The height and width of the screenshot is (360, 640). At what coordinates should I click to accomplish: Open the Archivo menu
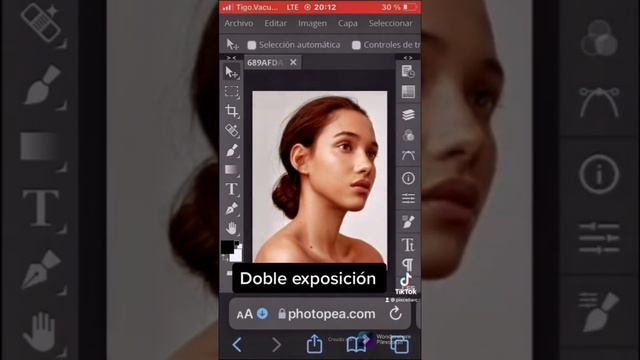238,23
